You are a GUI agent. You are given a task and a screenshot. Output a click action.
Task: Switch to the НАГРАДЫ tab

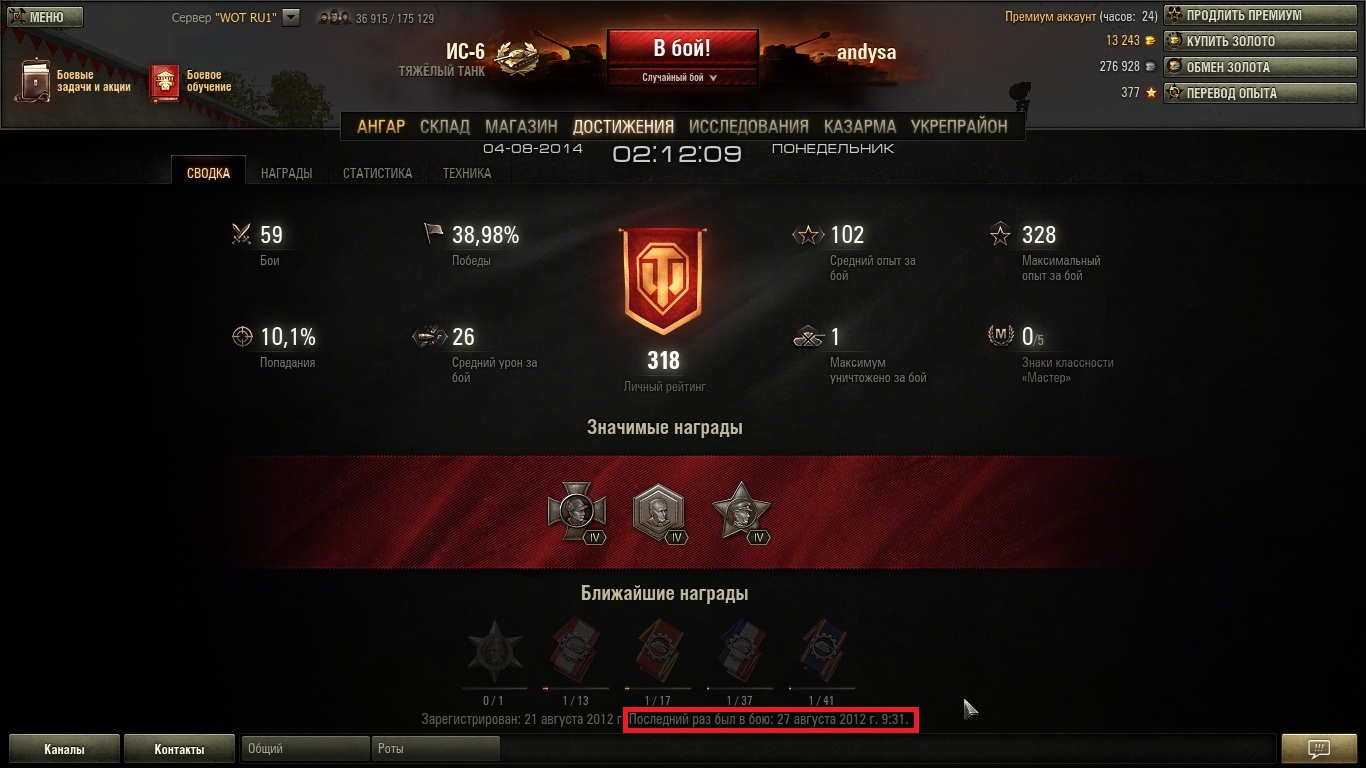tap(286, 173)
